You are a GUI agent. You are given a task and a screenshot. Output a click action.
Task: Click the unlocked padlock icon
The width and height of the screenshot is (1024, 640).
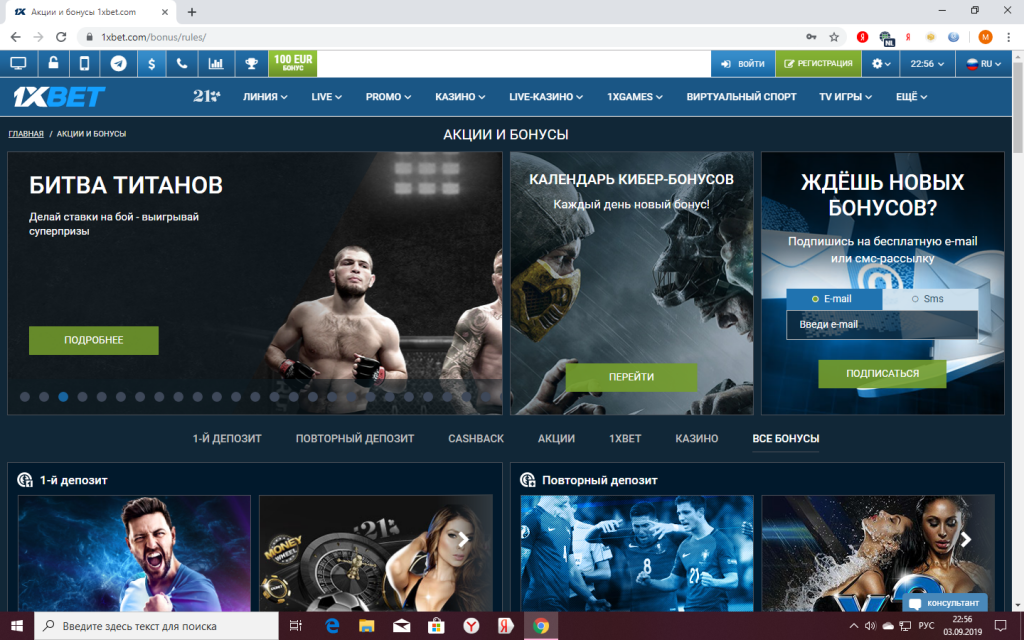[x=52, y=63]
